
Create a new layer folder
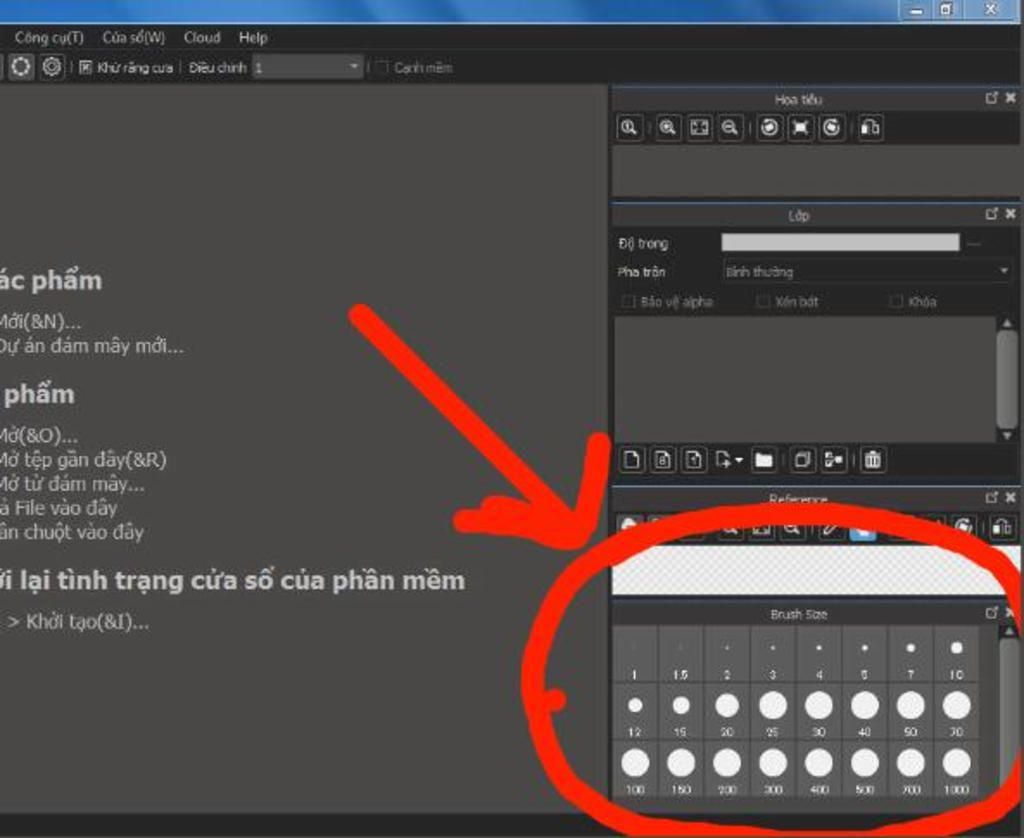[x=763, y=460]
